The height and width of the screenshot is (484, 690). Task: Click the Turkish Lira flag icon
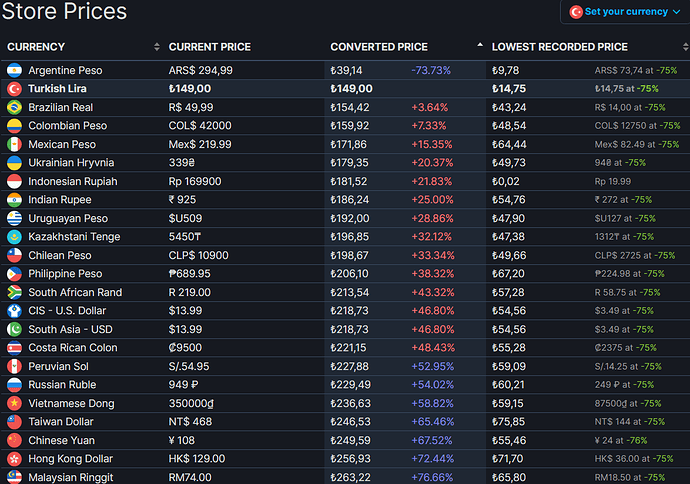(15, 89)
